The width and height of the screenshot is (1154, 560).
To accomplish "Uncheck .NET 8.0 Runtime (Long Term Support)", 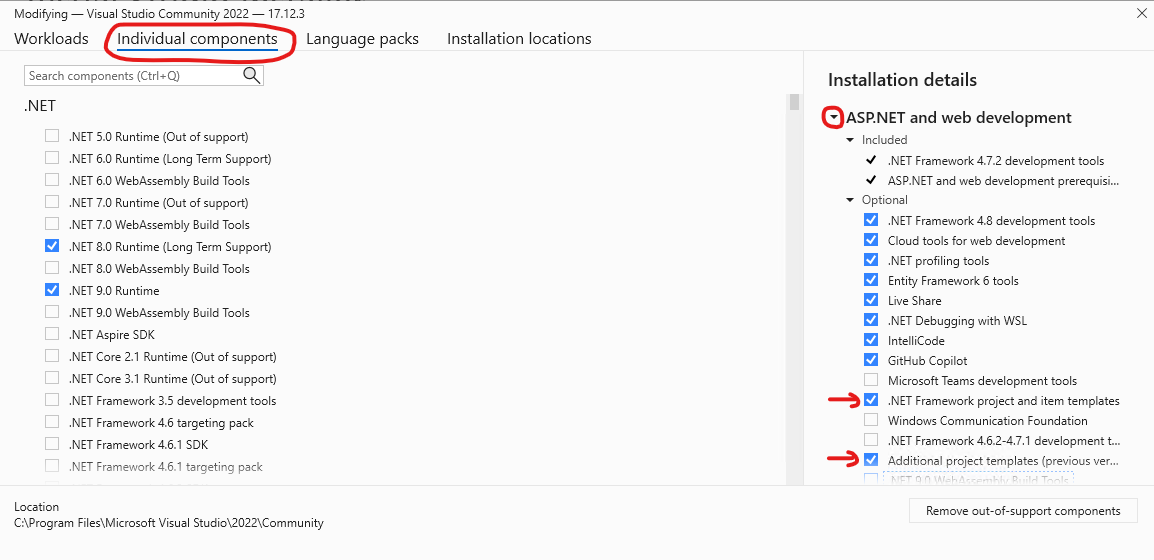I will [x=52, y=246].
